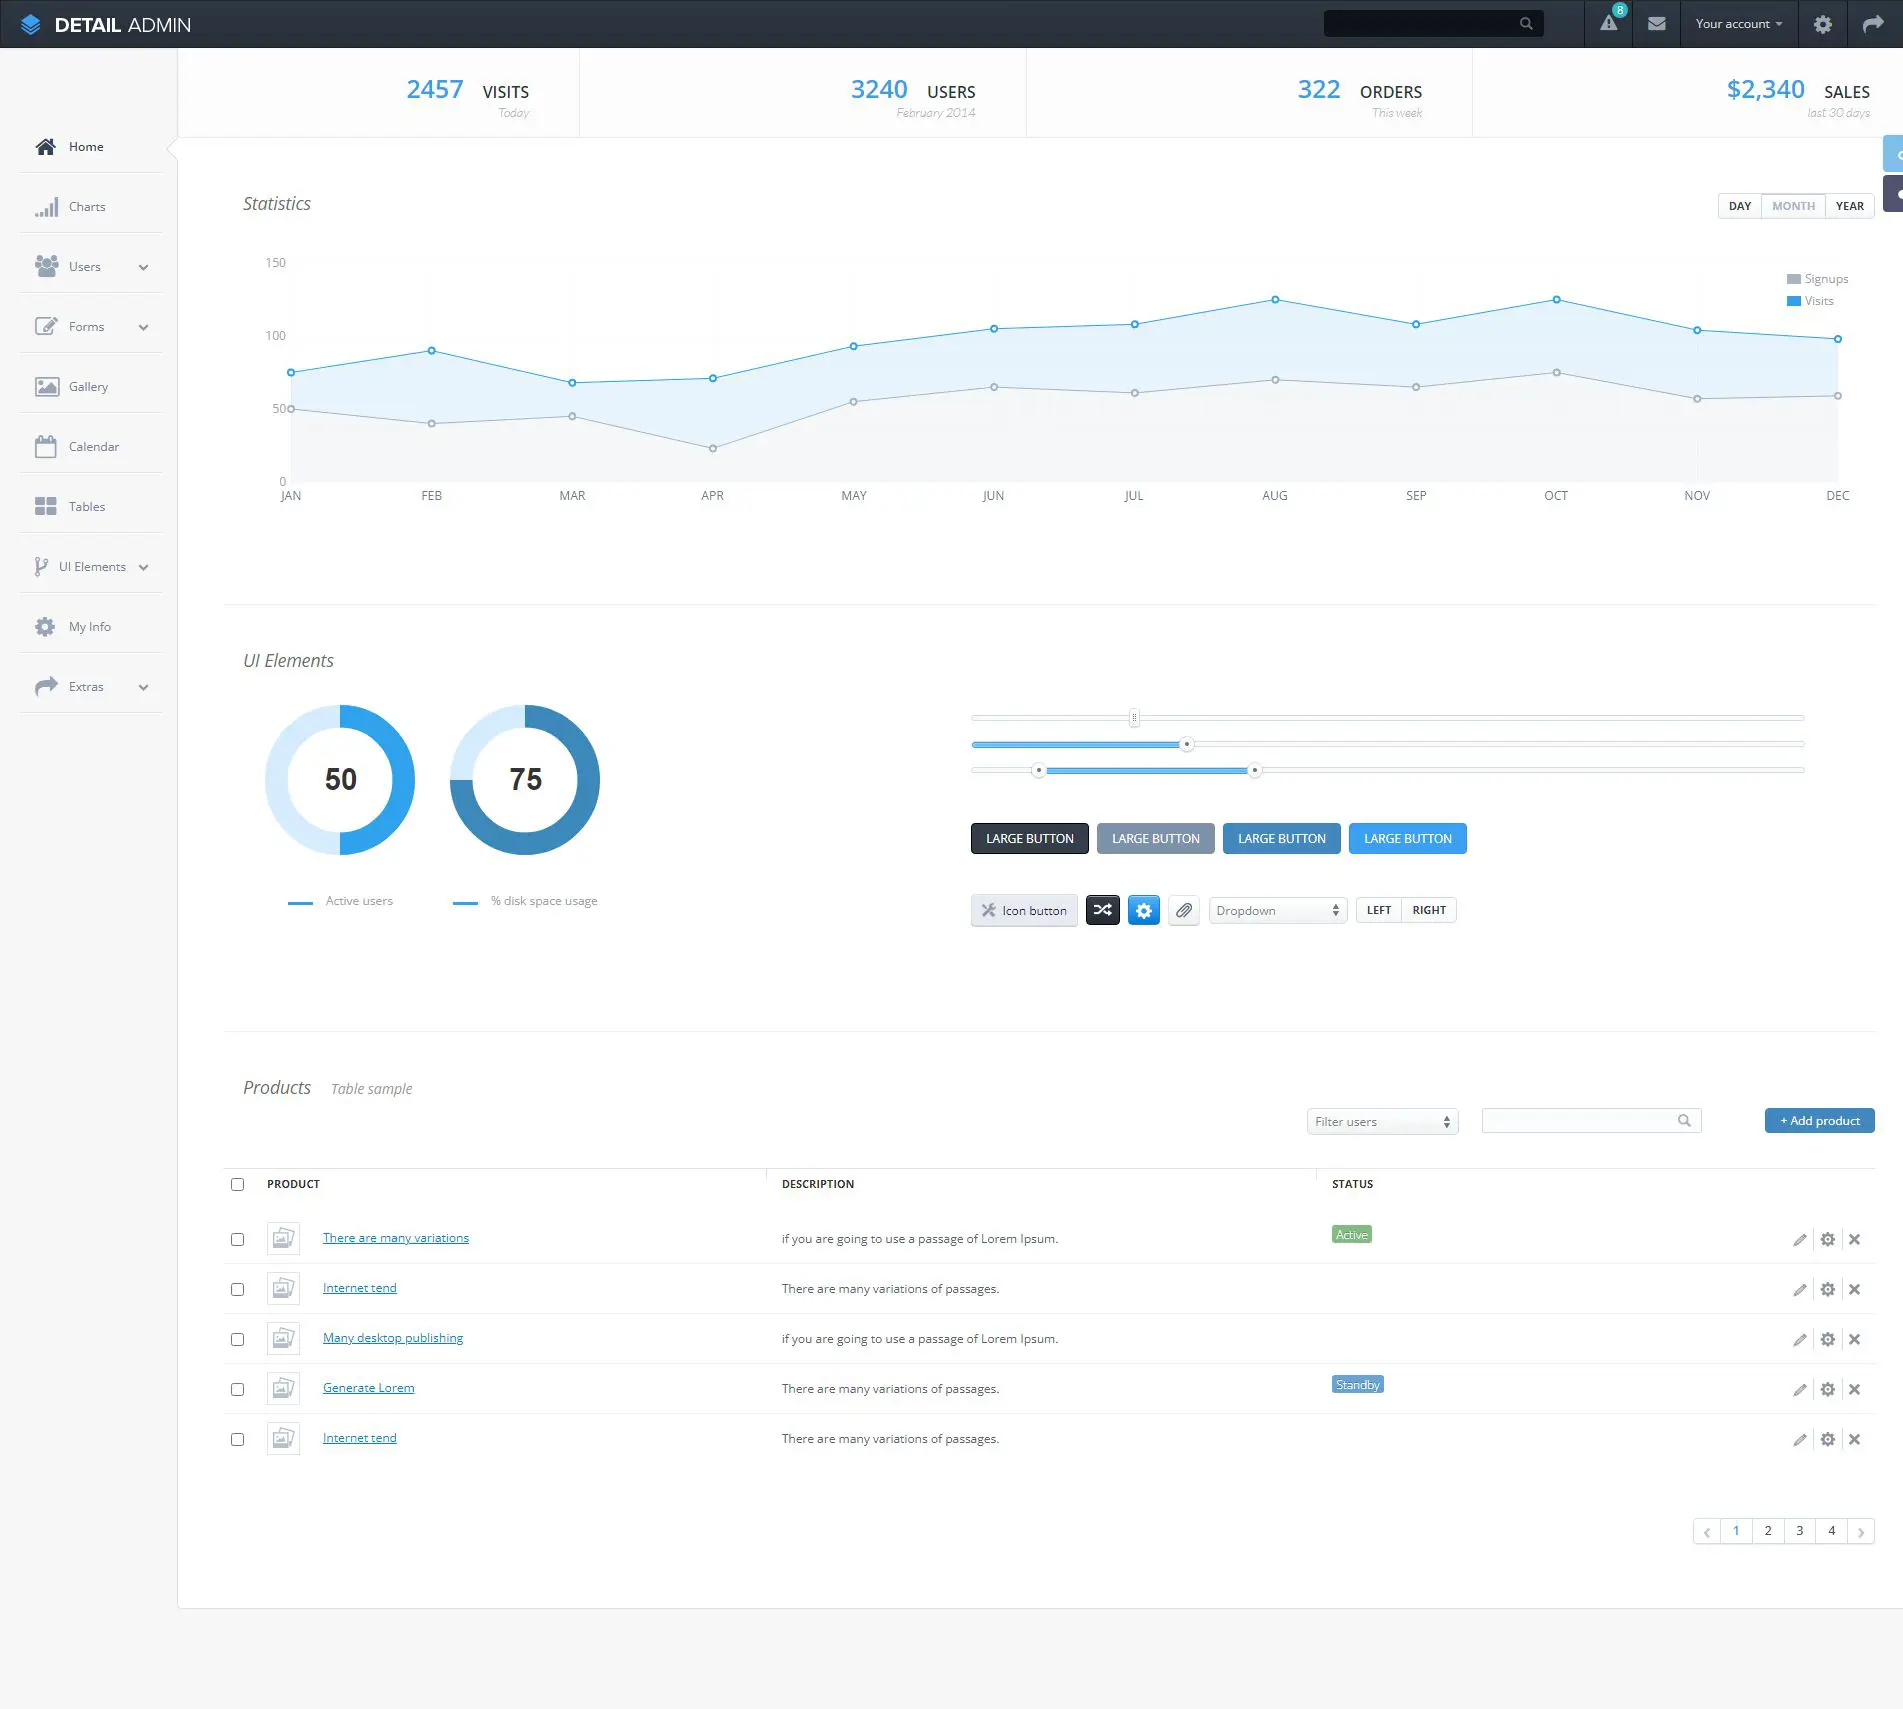The image size is (1903, 1709).
Task: Open the Many desktop publishing product link
Action: click(x=392, y=1337)
